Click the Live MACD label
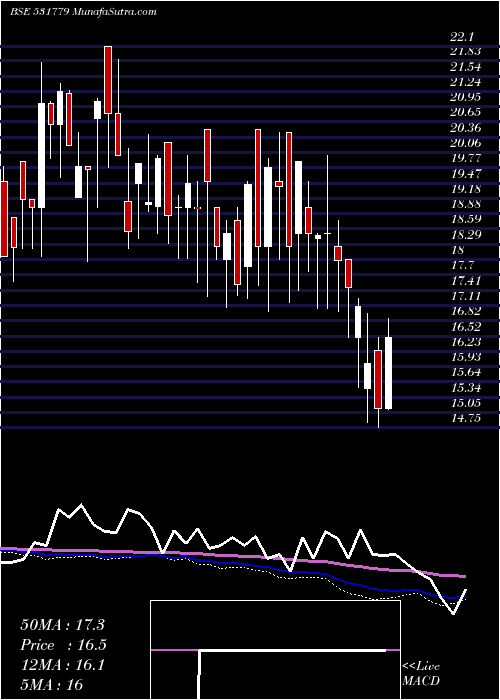Screen dimensions: 500x700 coord(421,674)
